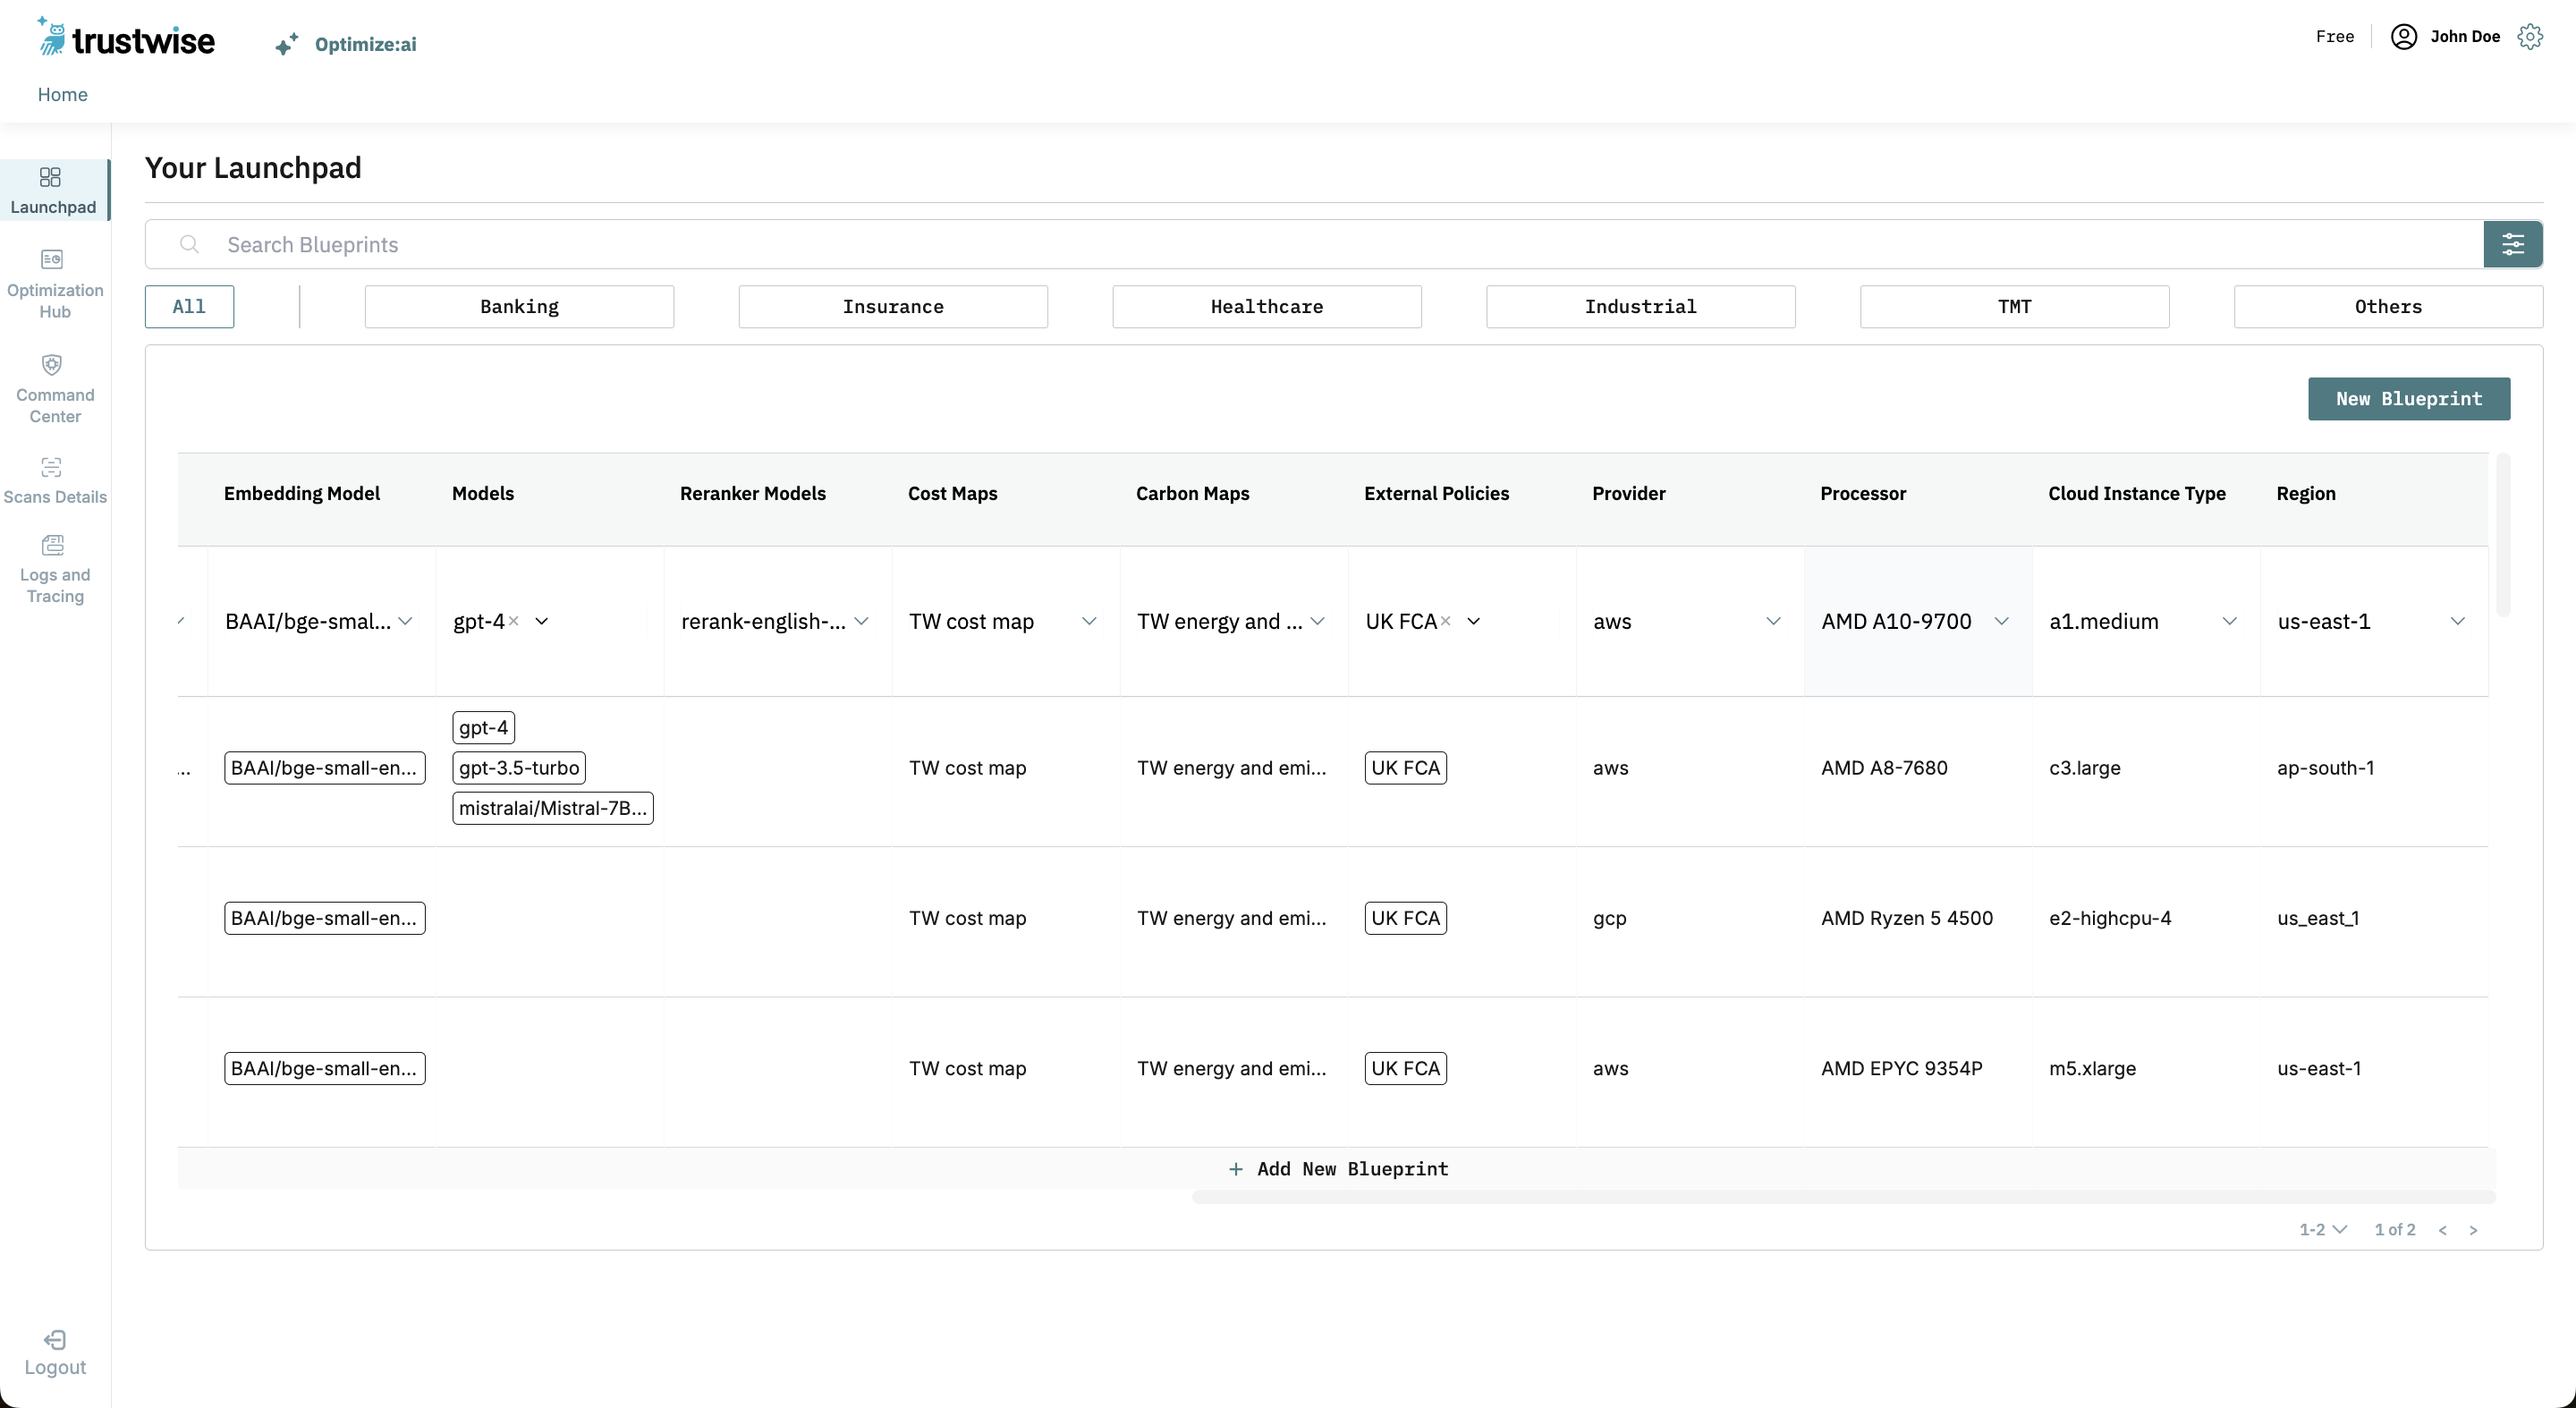
Task: Switch to Healthcare category tab
Action: point(1266,307)
